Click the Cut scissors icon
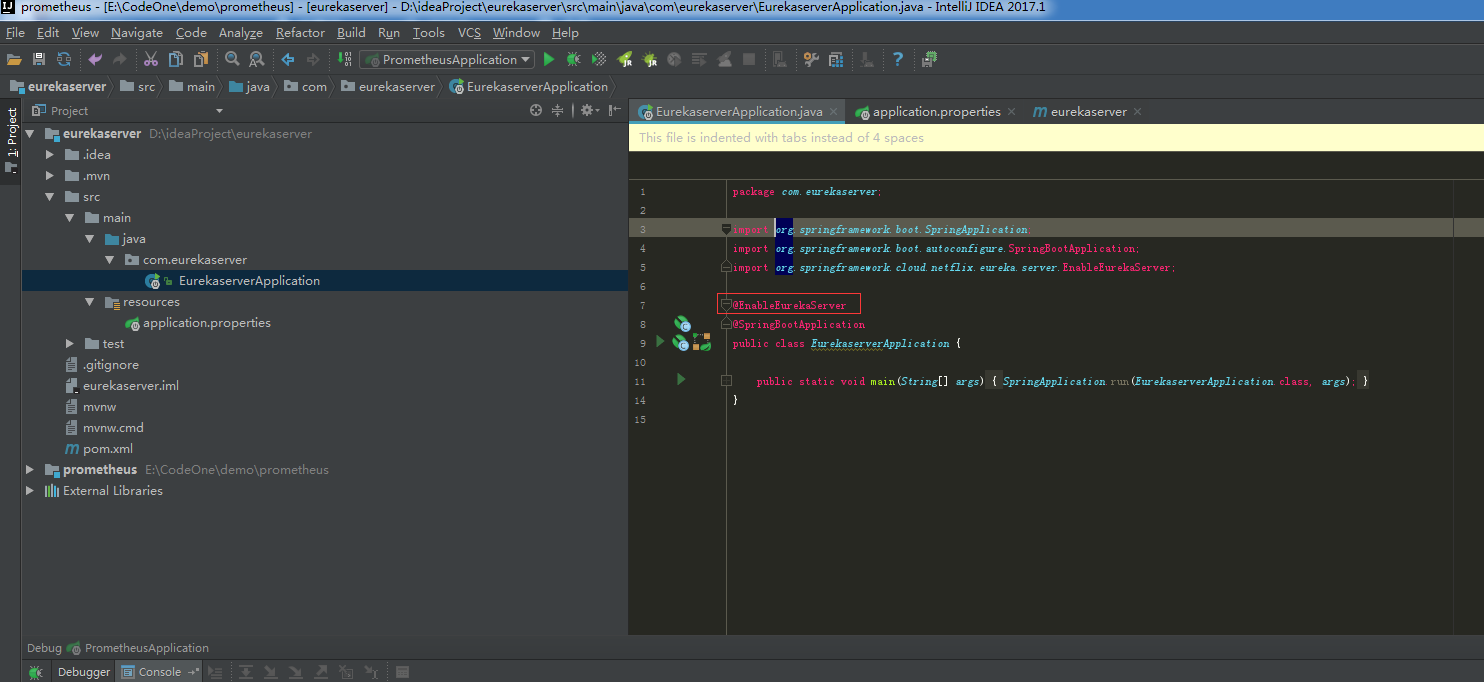 151,59
